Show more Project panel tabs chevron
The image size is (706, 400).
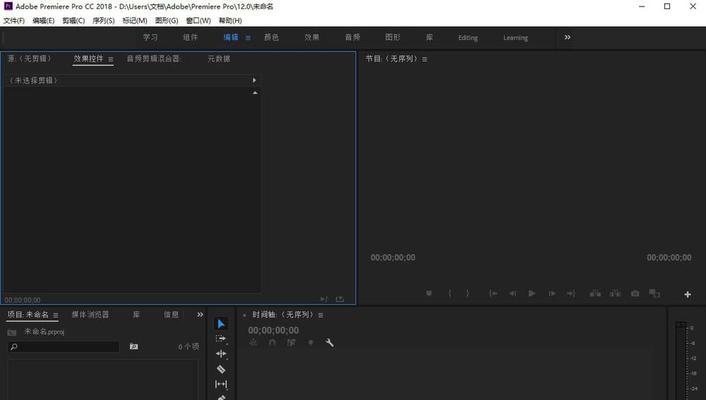[x=200, y=314]
